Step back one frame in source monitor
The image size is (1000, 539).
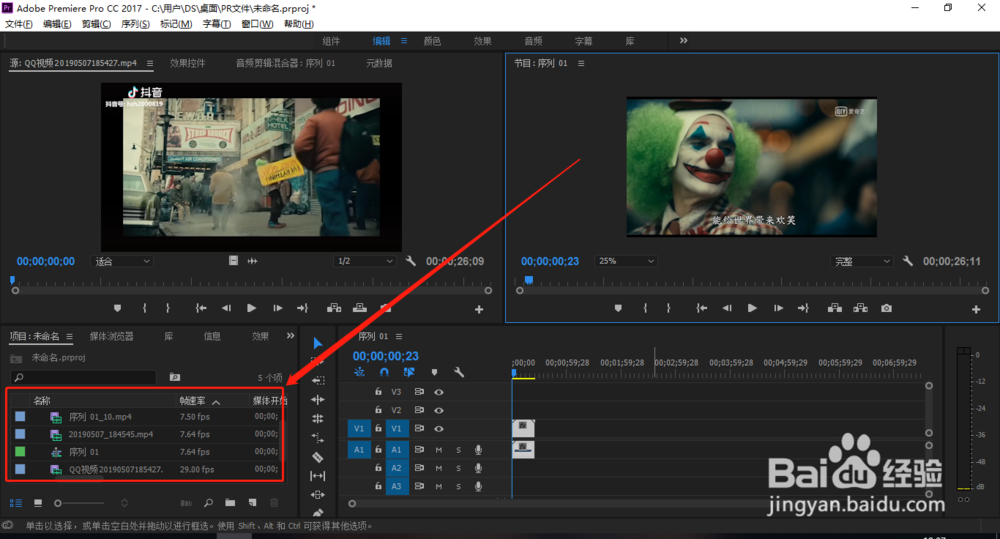pyautogui.click(x=226, y=308)
